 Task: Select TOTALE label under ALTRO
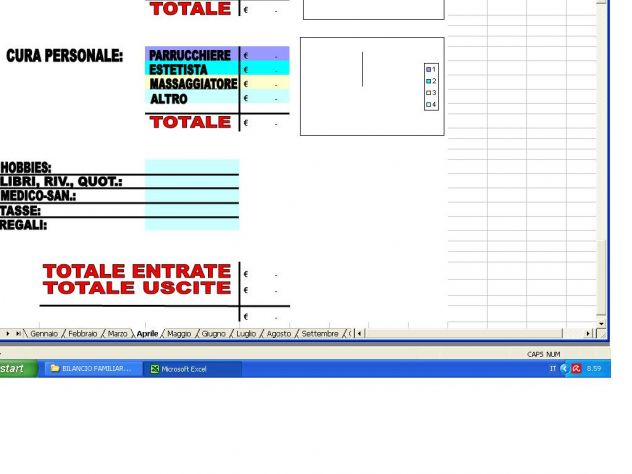pyautogui.click(x=190, y=122)
